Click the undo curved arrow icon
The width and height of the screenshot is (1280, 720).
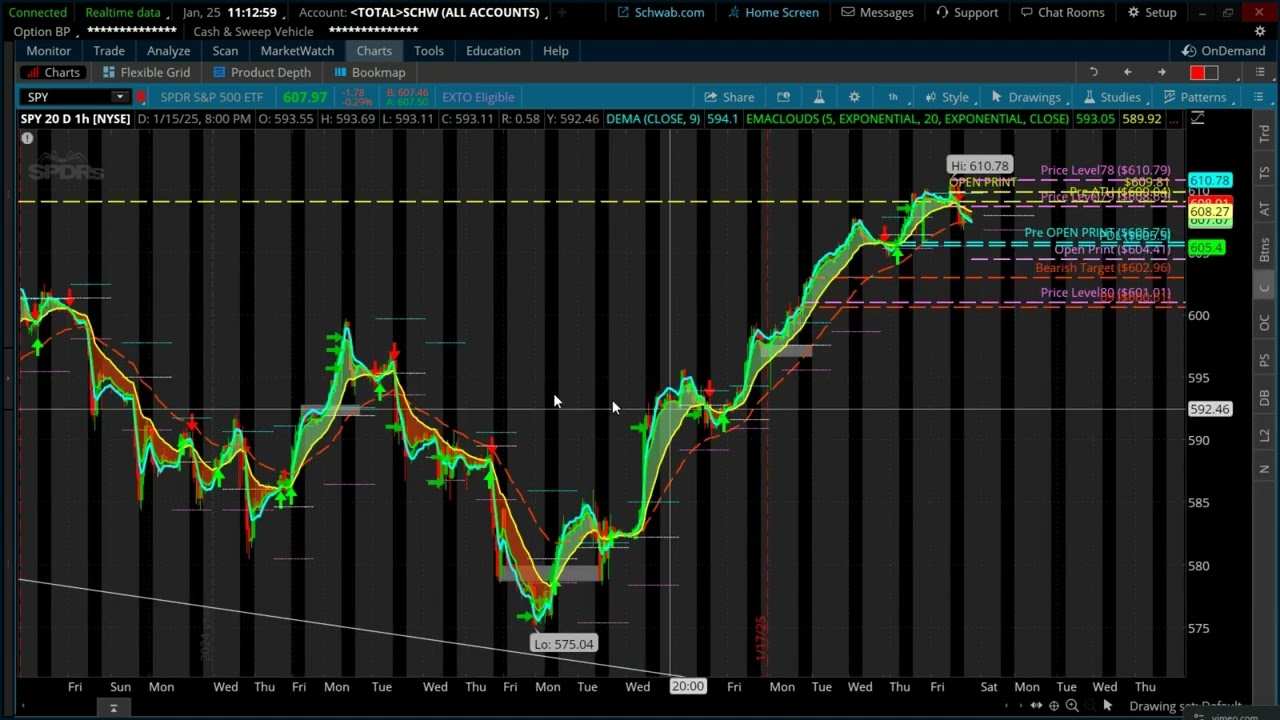tap(1093, 72)
